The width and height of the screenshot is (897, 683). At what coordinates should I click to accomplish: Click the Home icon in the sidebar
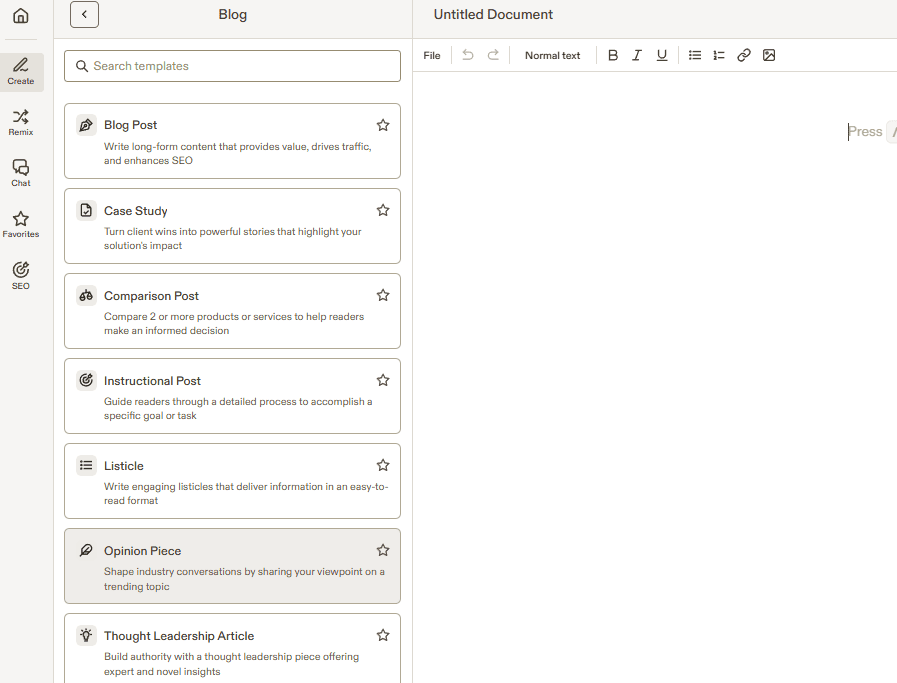tap(21, 16)
